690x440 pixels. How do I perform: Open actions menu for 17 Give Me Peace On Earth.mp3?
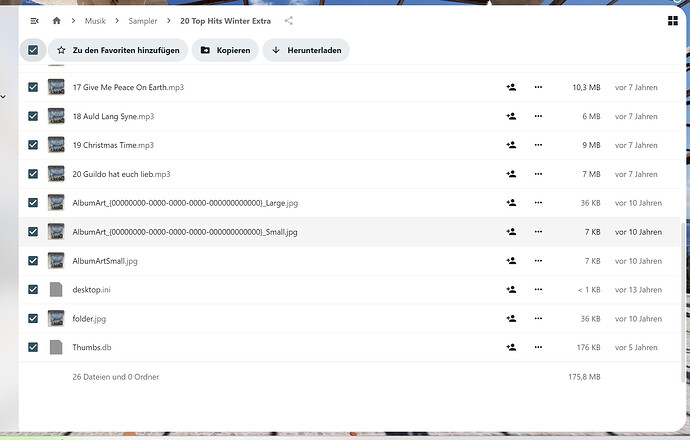click(x=538, y=87)
